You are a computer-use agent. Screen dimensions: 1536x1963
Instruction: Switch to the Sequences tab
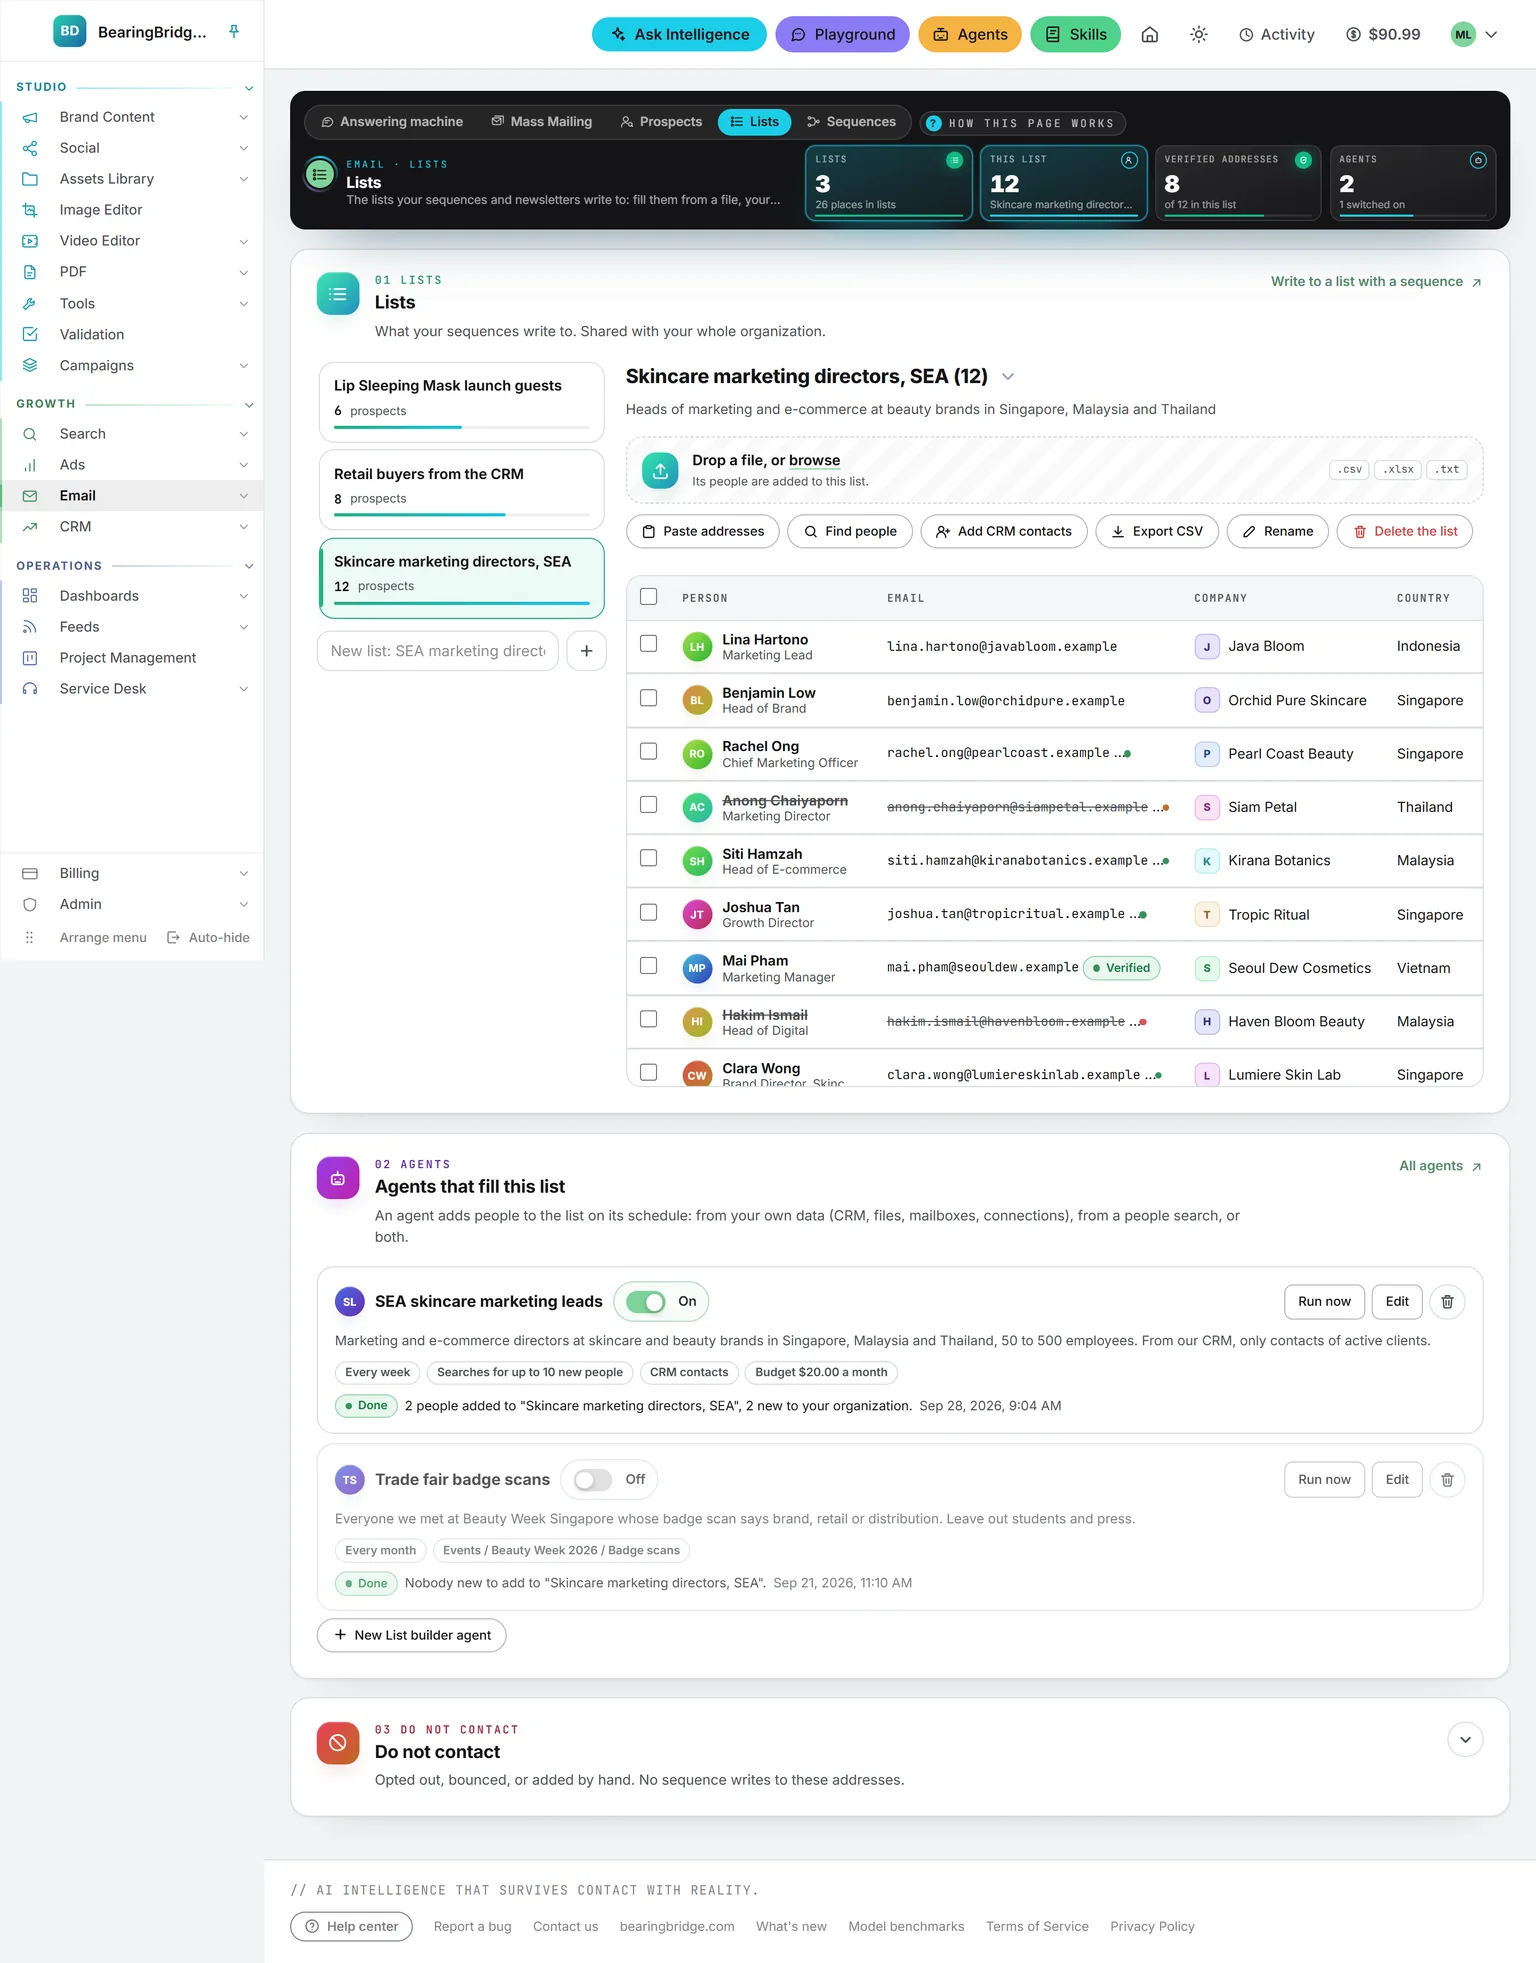click(x=852, y=122)
